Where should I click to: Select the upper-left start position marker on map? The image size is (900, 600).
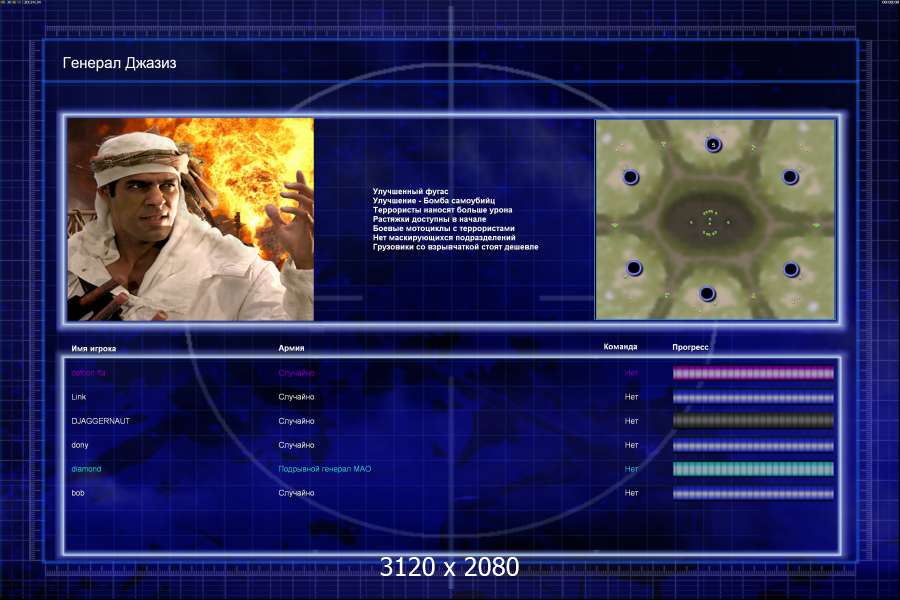click(630, 177)
